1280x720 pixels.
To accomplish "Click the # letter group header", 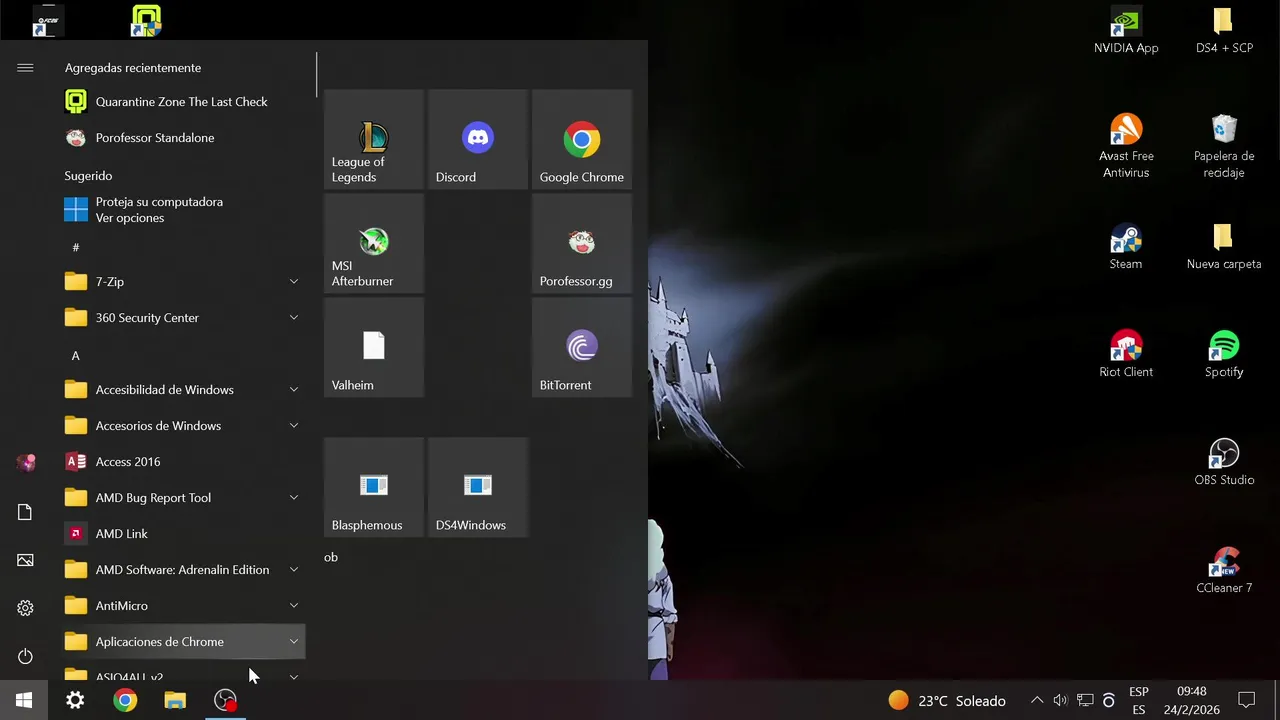I will tap(76, 247).
